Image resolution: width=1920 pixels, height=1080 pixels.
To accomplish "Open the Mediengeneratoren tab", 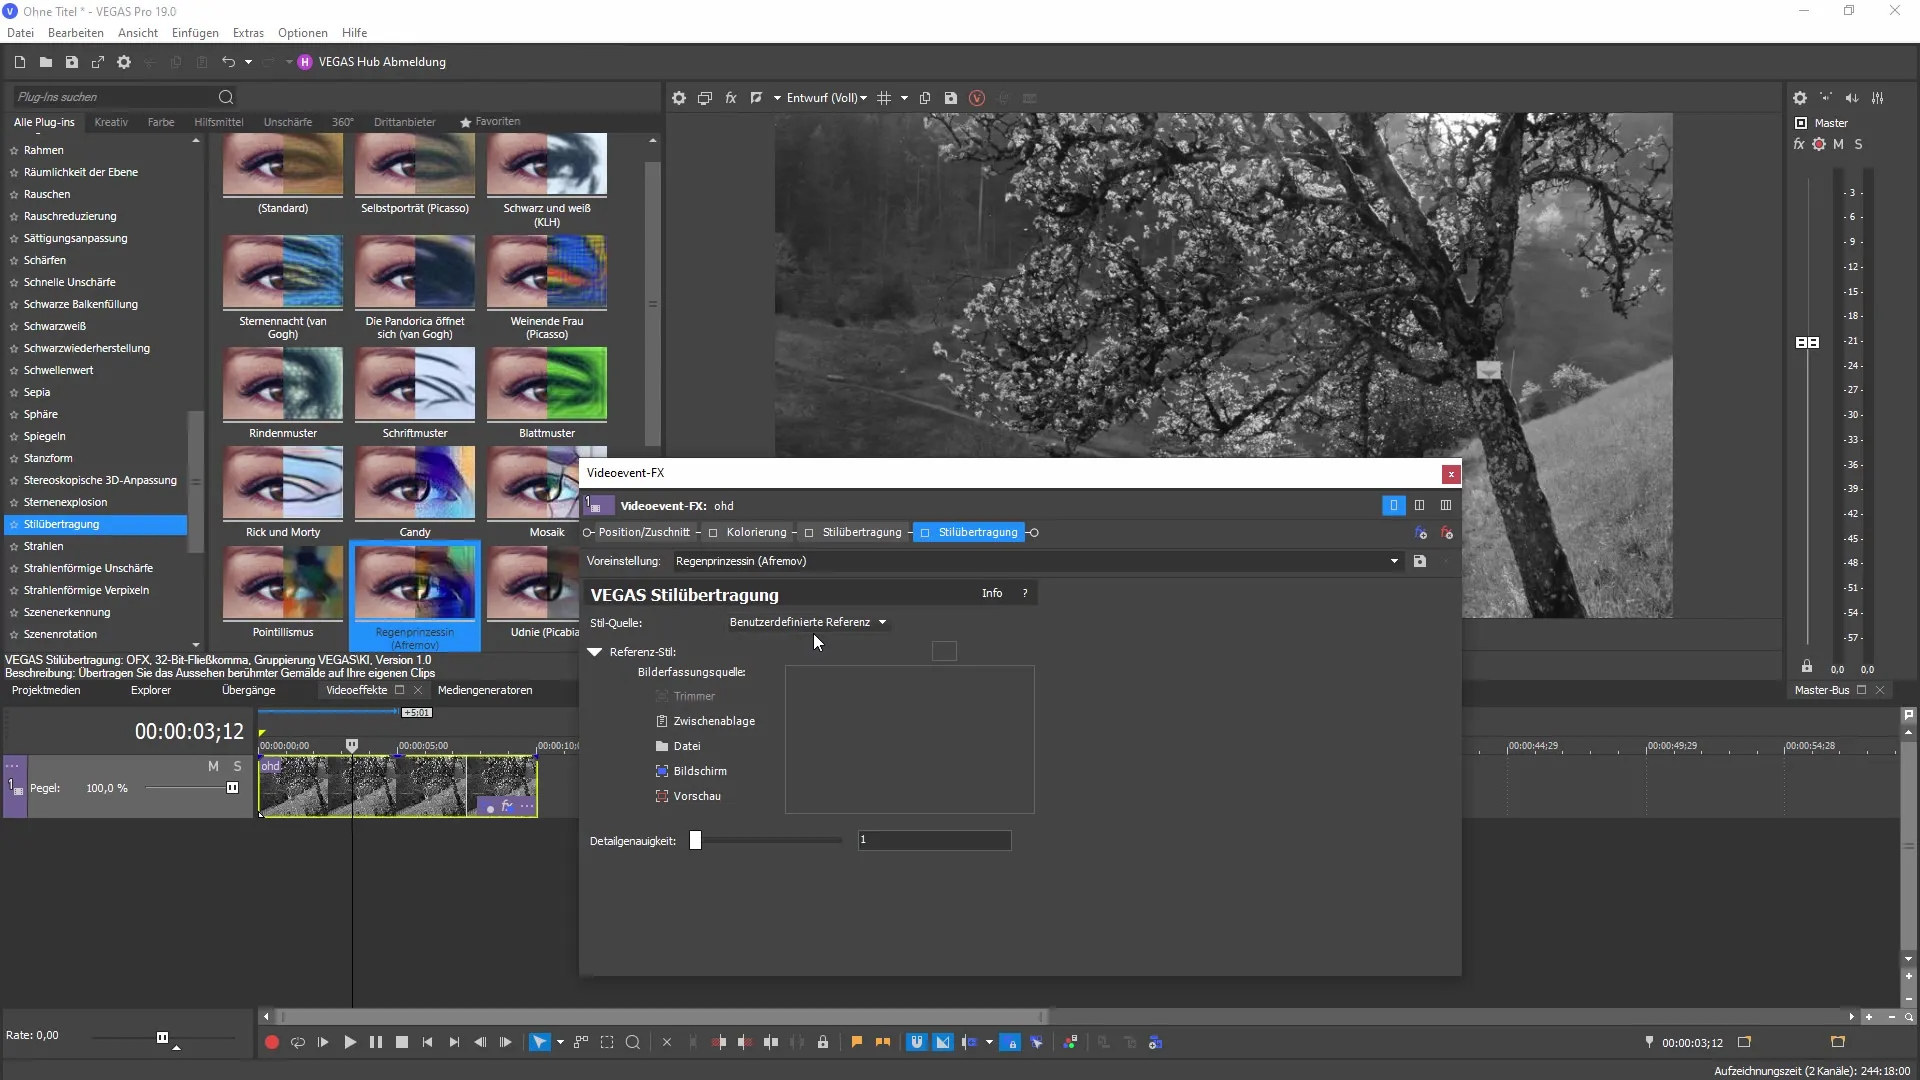I will (485, 690).
